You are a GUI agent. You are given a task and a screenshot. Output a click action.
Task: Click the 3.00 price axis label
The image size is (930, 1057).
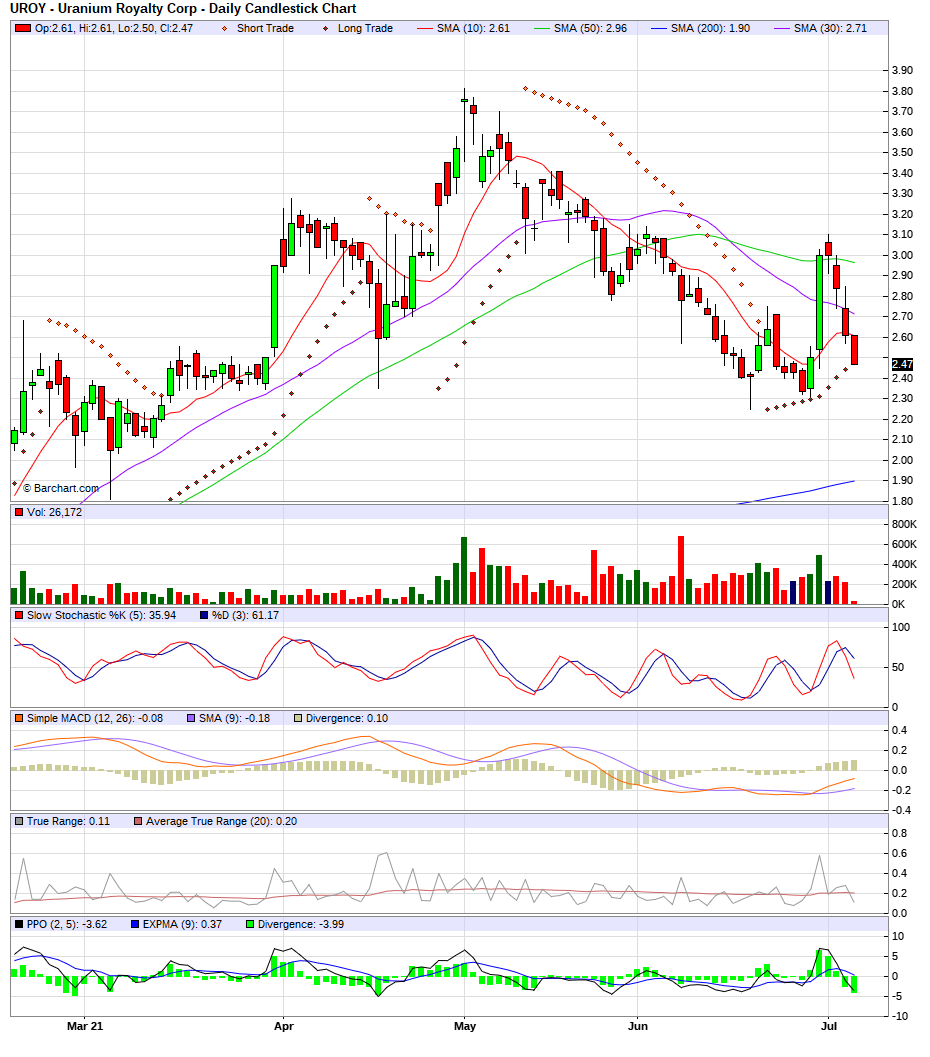coord(902,255)
